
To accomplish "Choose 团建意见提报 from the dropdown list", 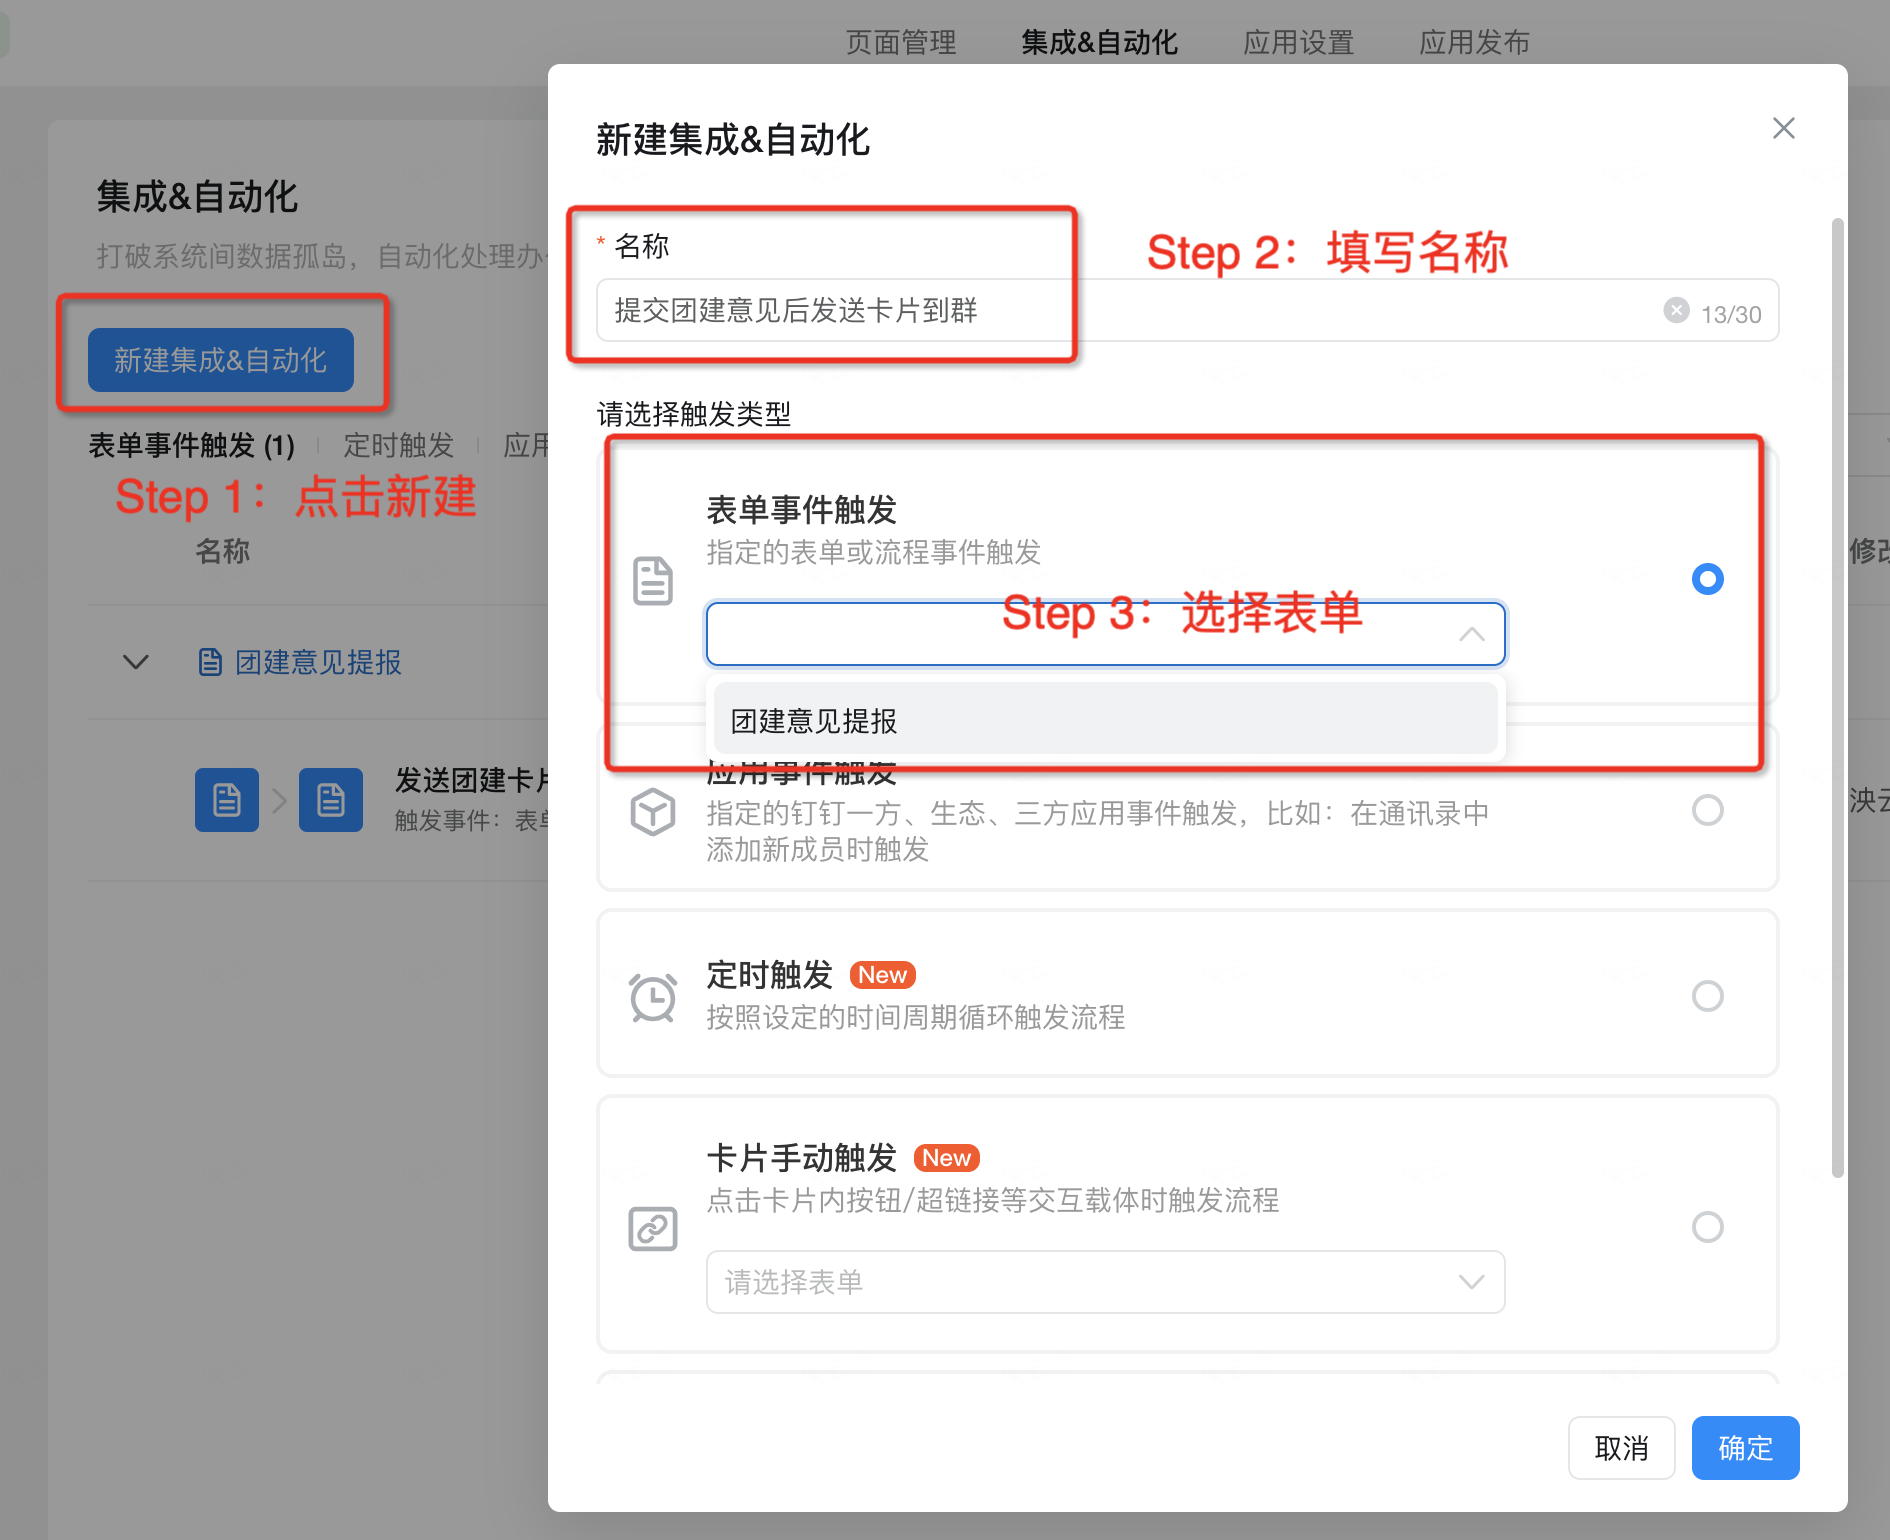I will pos(1105,720).
